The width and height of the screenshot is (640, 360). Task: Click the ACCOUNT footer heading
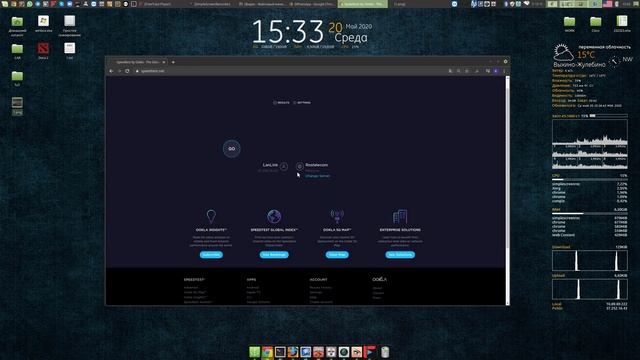coord(318,280)
